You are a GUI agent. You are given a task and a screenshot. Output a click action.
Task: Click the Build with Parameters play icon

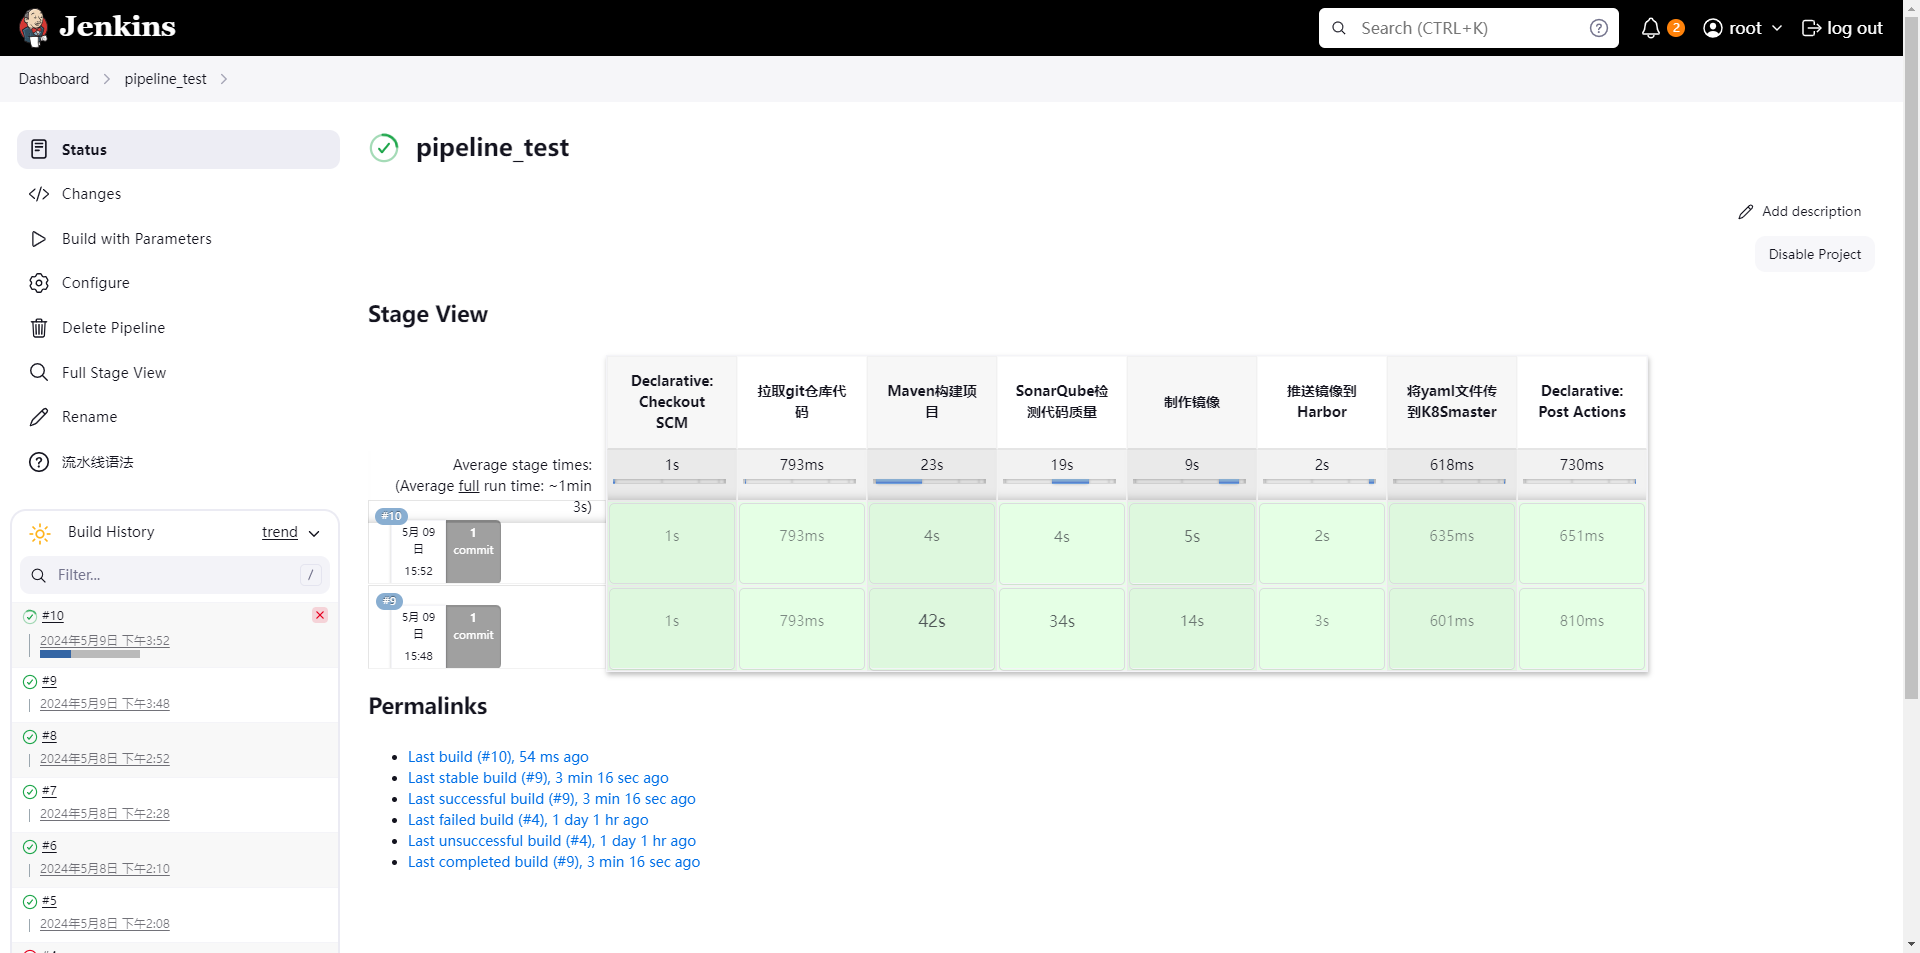click(x=39, y=239)
